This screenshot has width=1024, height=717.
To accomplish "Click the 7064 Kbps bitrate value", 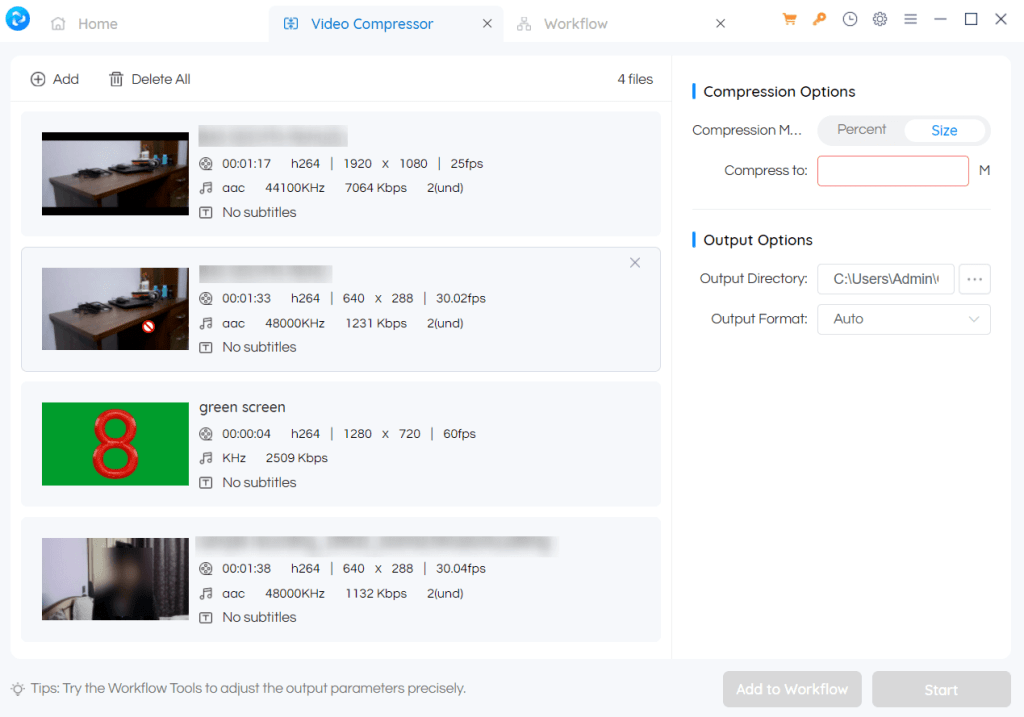I will tap(376, 188).
